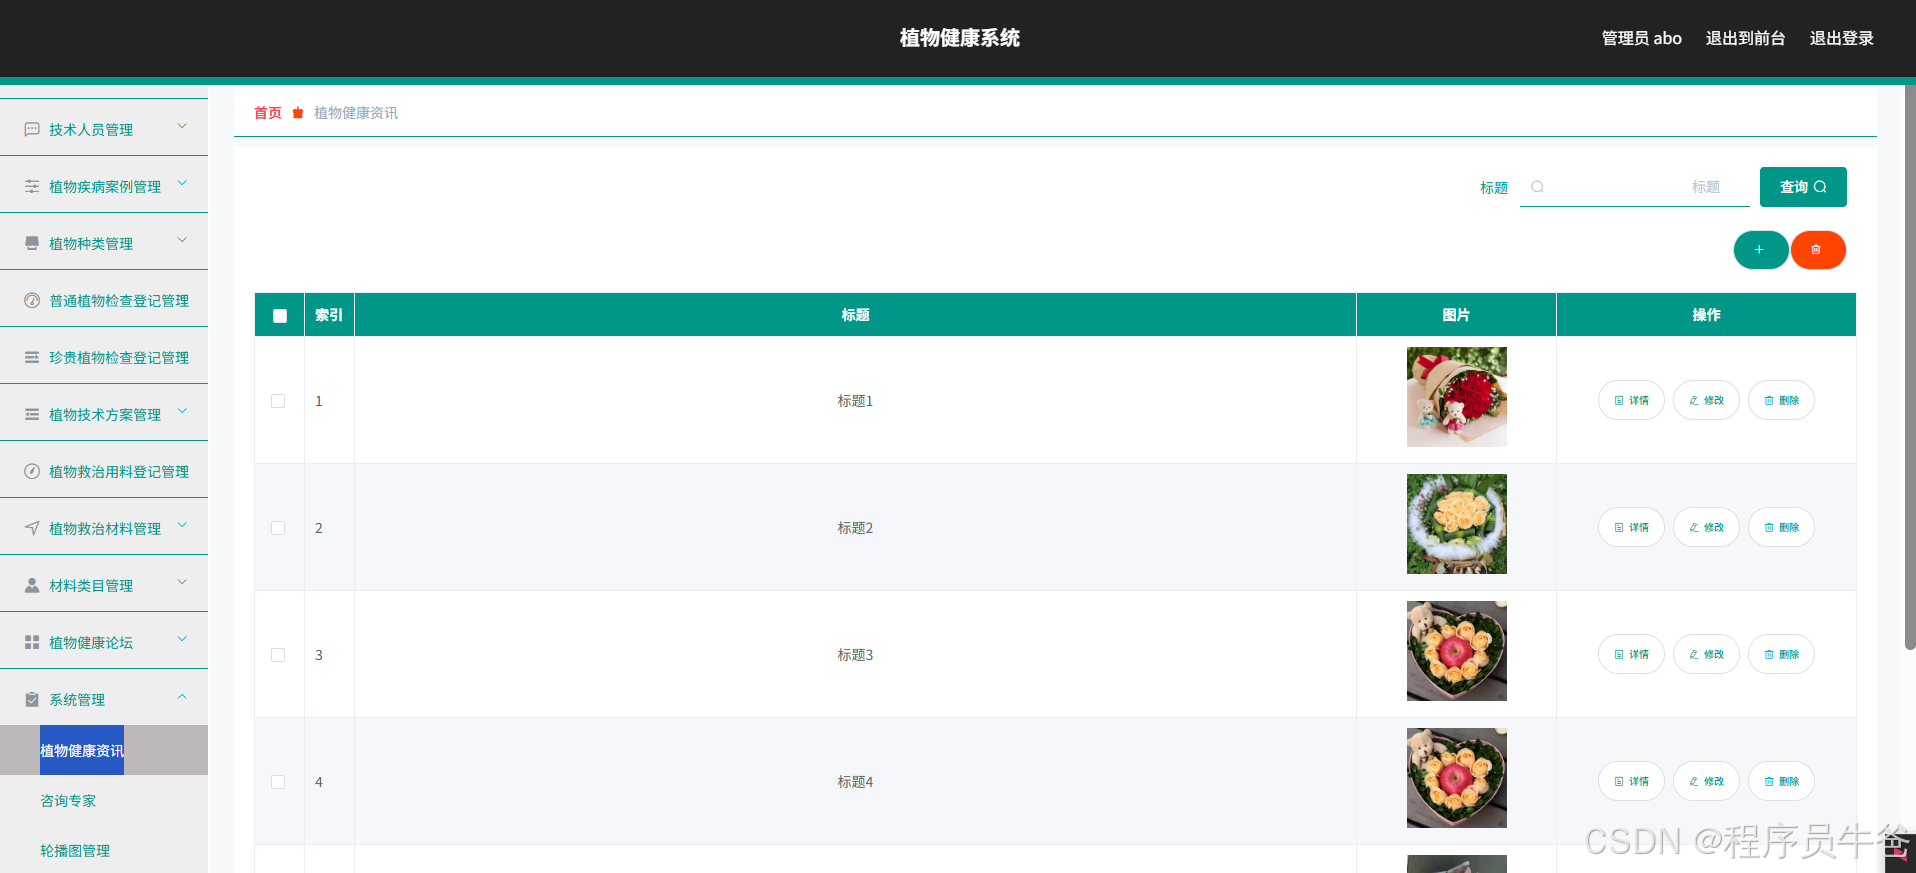Click 退出到前台 in the header
The image size is (1916, 873).
1745,38
